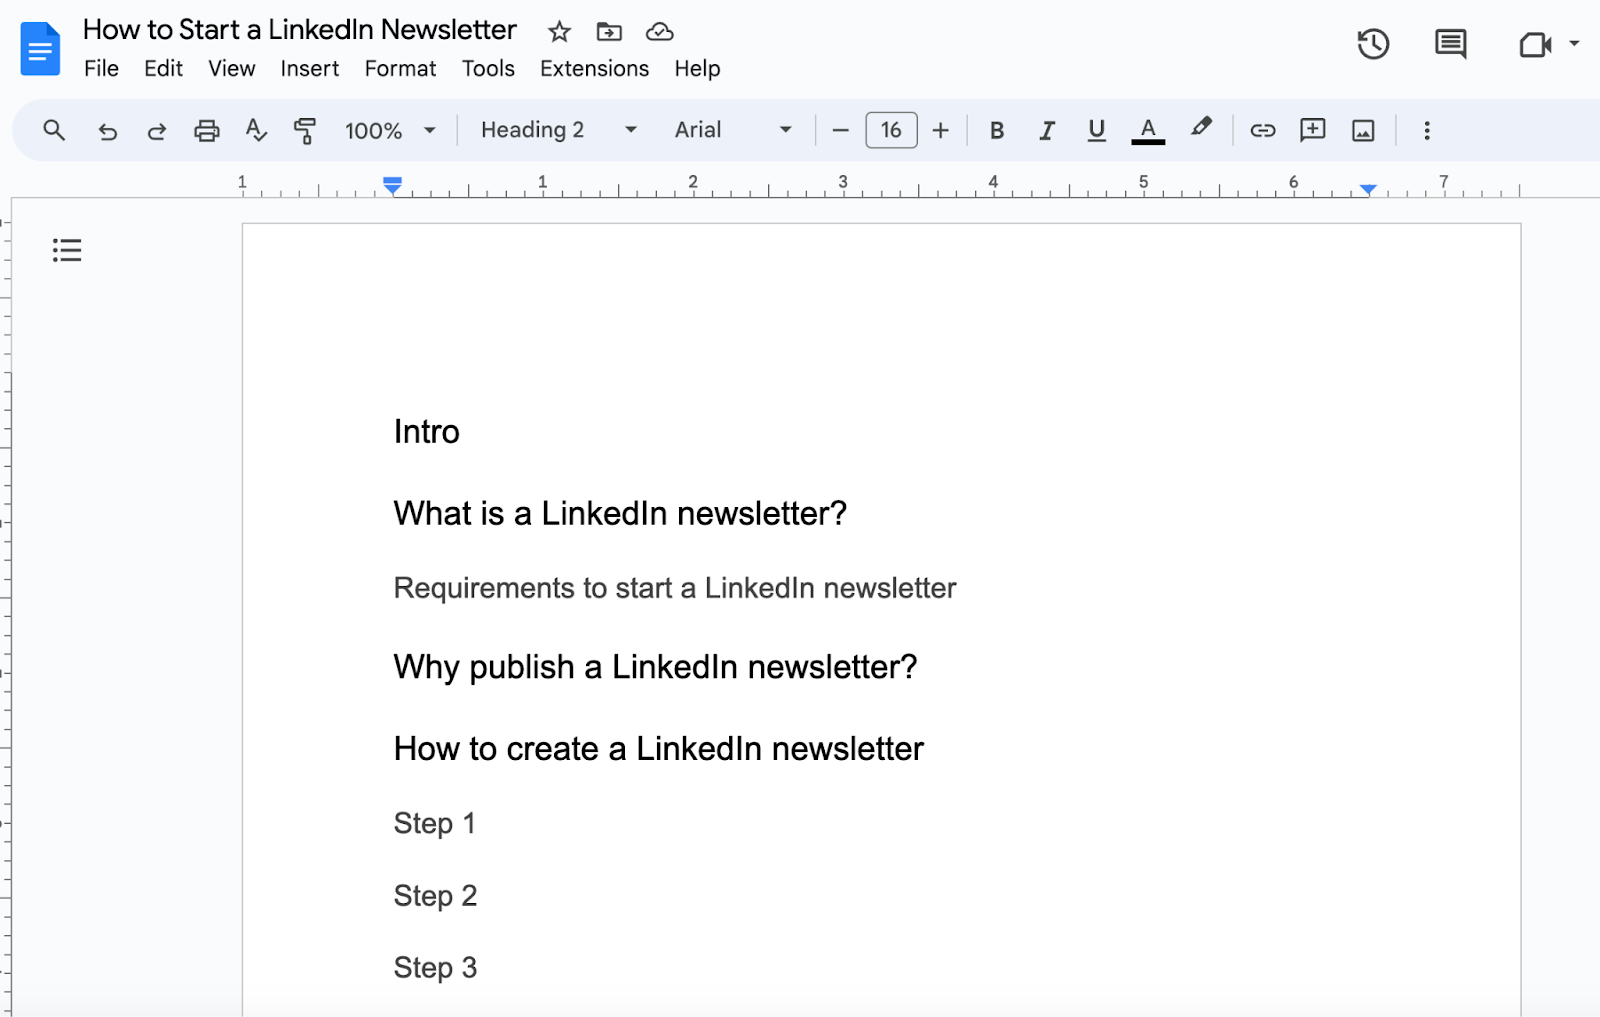Open the Heading 2 style dropdown
The height and width of the screenshot is (1017, 1600).
click(x=559, y=130)
